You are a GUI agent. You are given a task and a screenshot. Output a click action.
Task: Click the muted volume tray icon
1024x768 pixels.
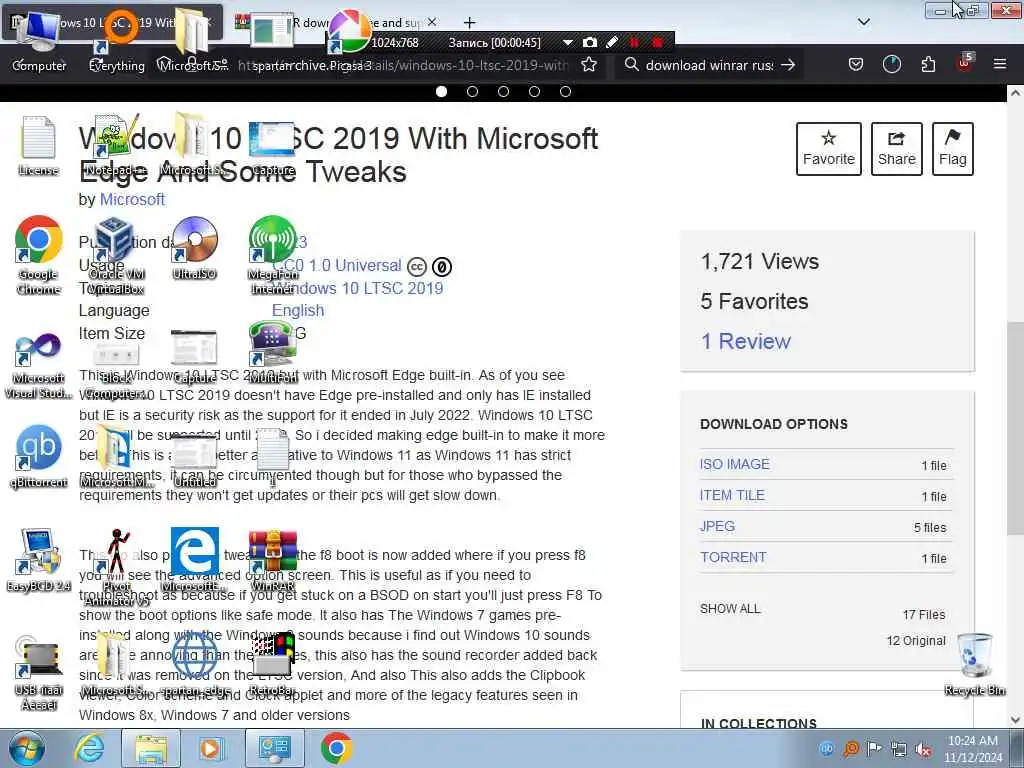[x=923, y=748]
